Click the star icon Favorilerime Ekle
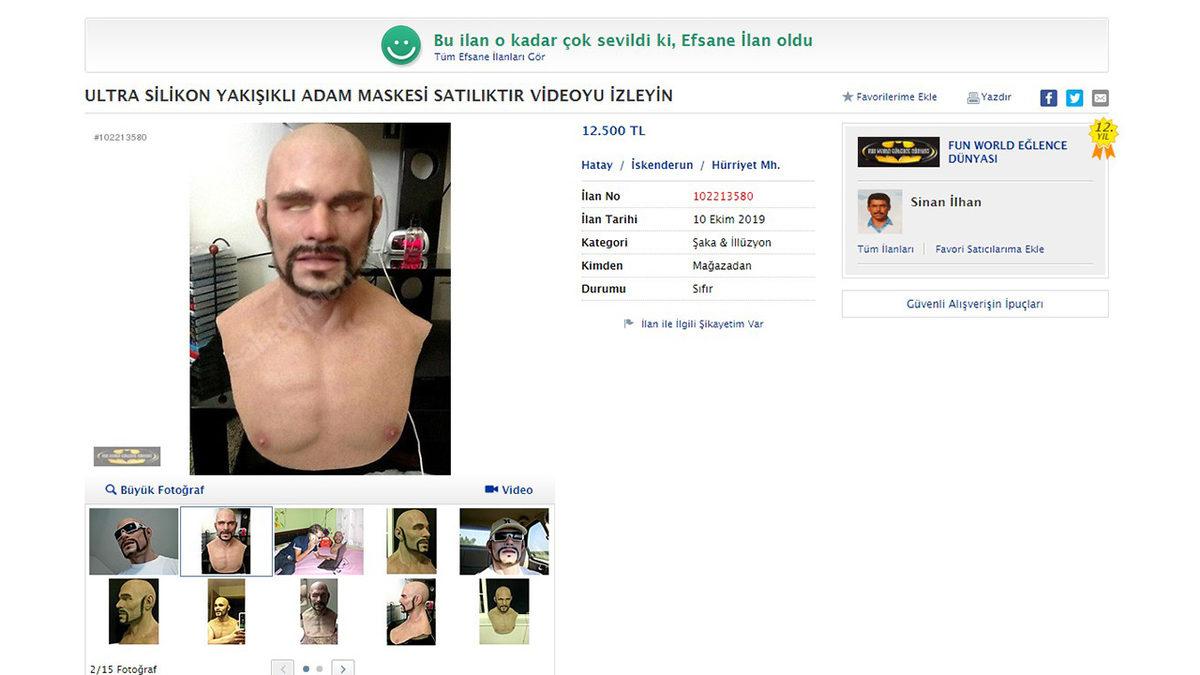Viewport: 1200px width, 675px height. [848, 97]
